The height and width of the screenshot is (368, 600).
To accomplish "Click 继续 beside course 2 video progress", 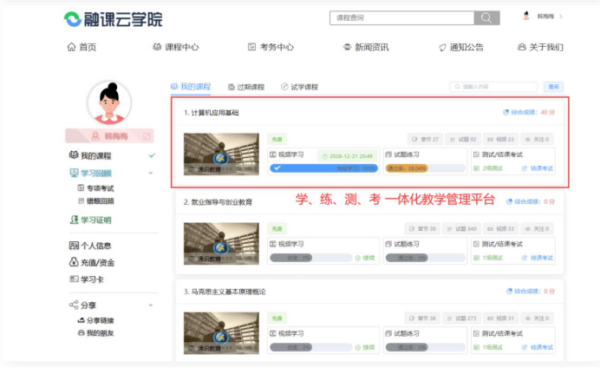I will pos(365,258).
